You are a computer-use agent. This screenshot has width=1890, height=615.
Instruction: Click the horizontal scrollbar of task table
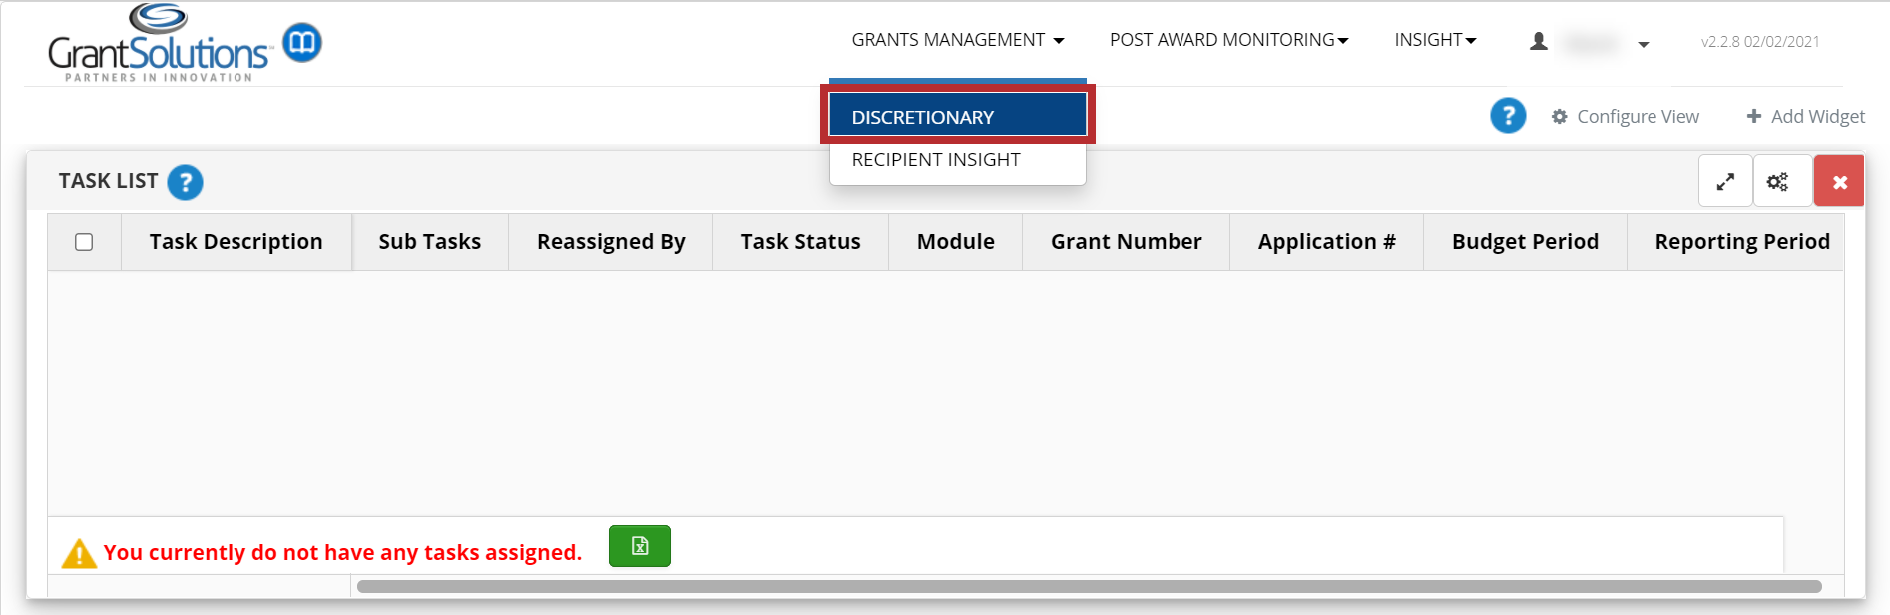[x=1088, y=586]
